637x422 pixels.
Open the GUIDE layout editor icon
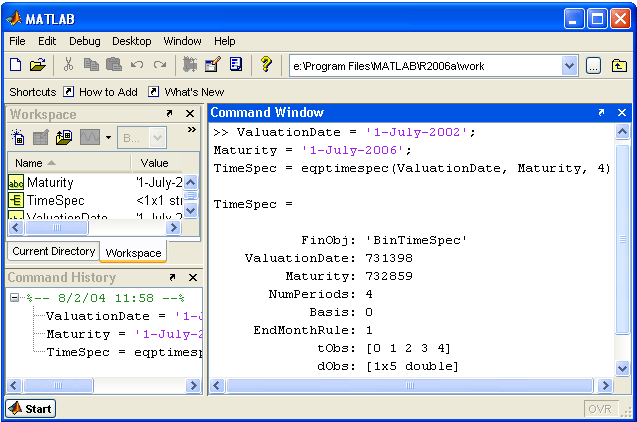(212, 65)
